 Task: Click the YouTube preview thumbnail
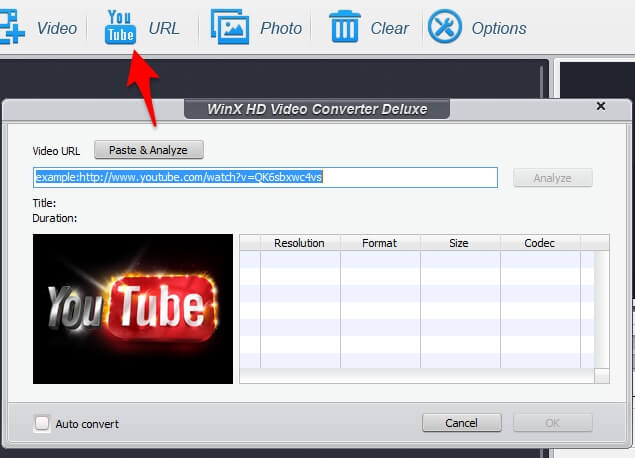coord(133,309)
